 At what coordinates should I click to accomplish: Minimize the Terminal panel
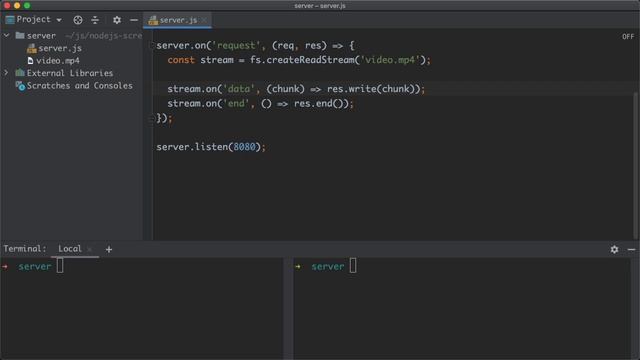tap(631, 249)
